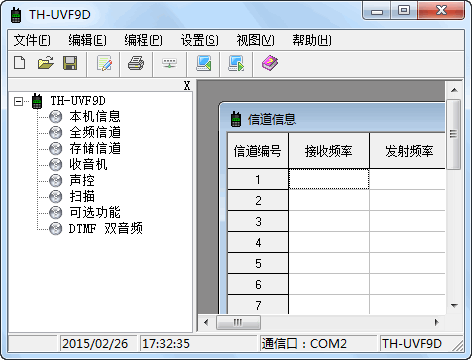Select channel row header 6
Screen dimensions: 472x360
[x=258, y=284]
